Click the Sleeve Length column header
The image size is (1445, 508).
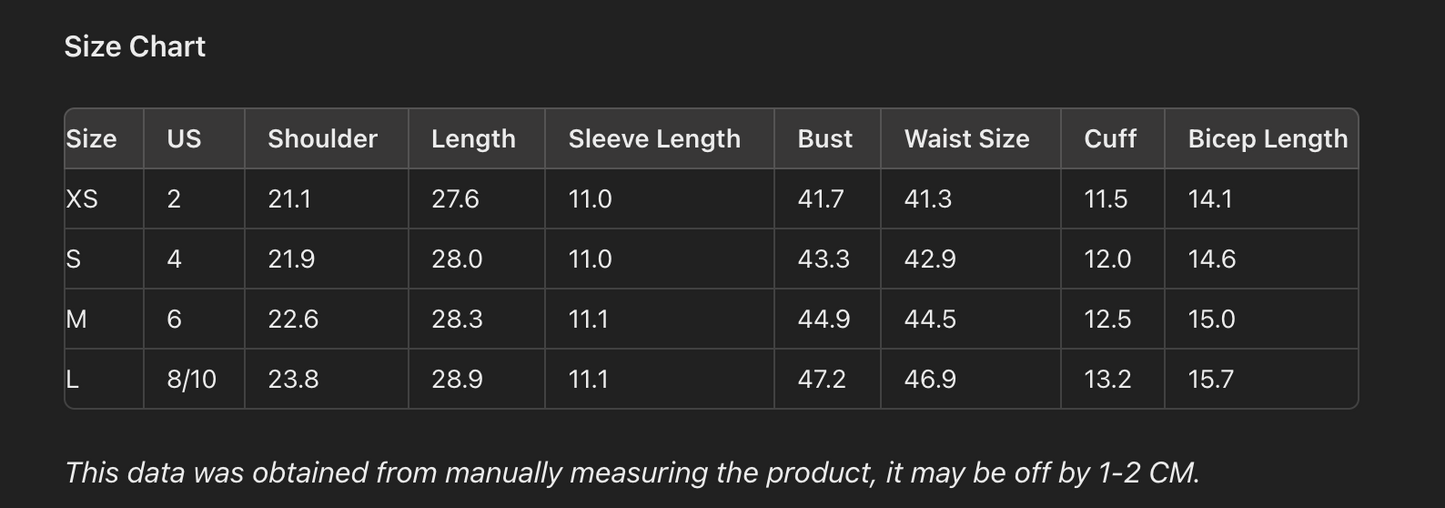click(654, 139)
